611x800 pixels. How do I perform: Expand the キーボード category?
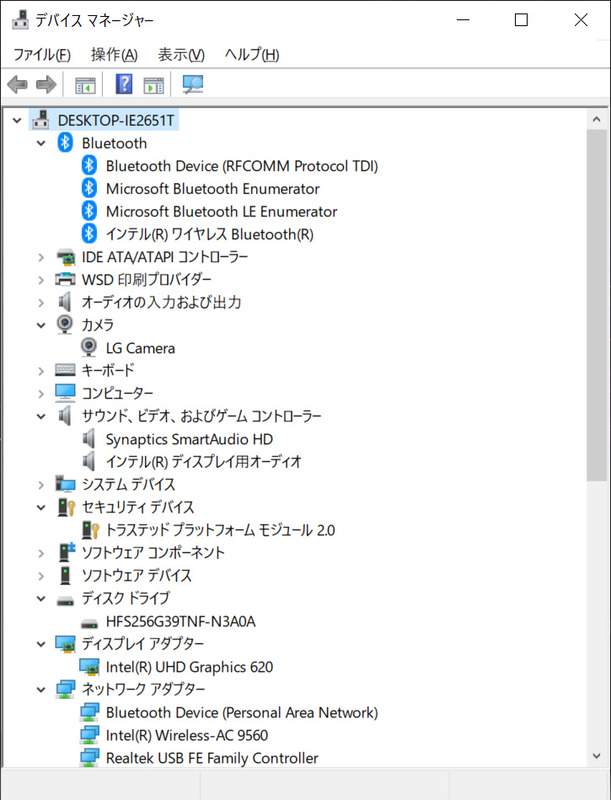(x=41, y=371)
